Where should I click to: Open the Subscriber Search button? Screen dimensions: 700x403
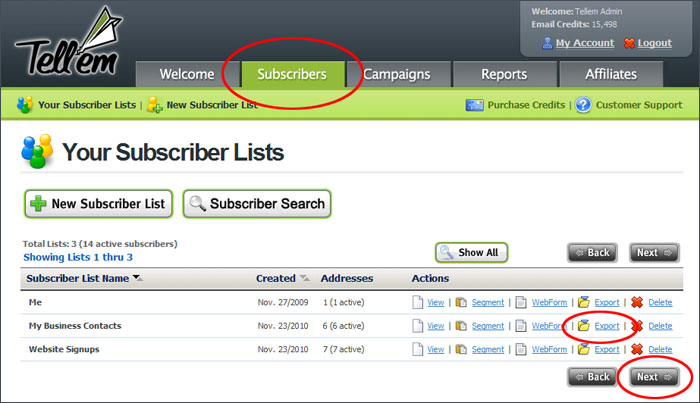point(257,204)
